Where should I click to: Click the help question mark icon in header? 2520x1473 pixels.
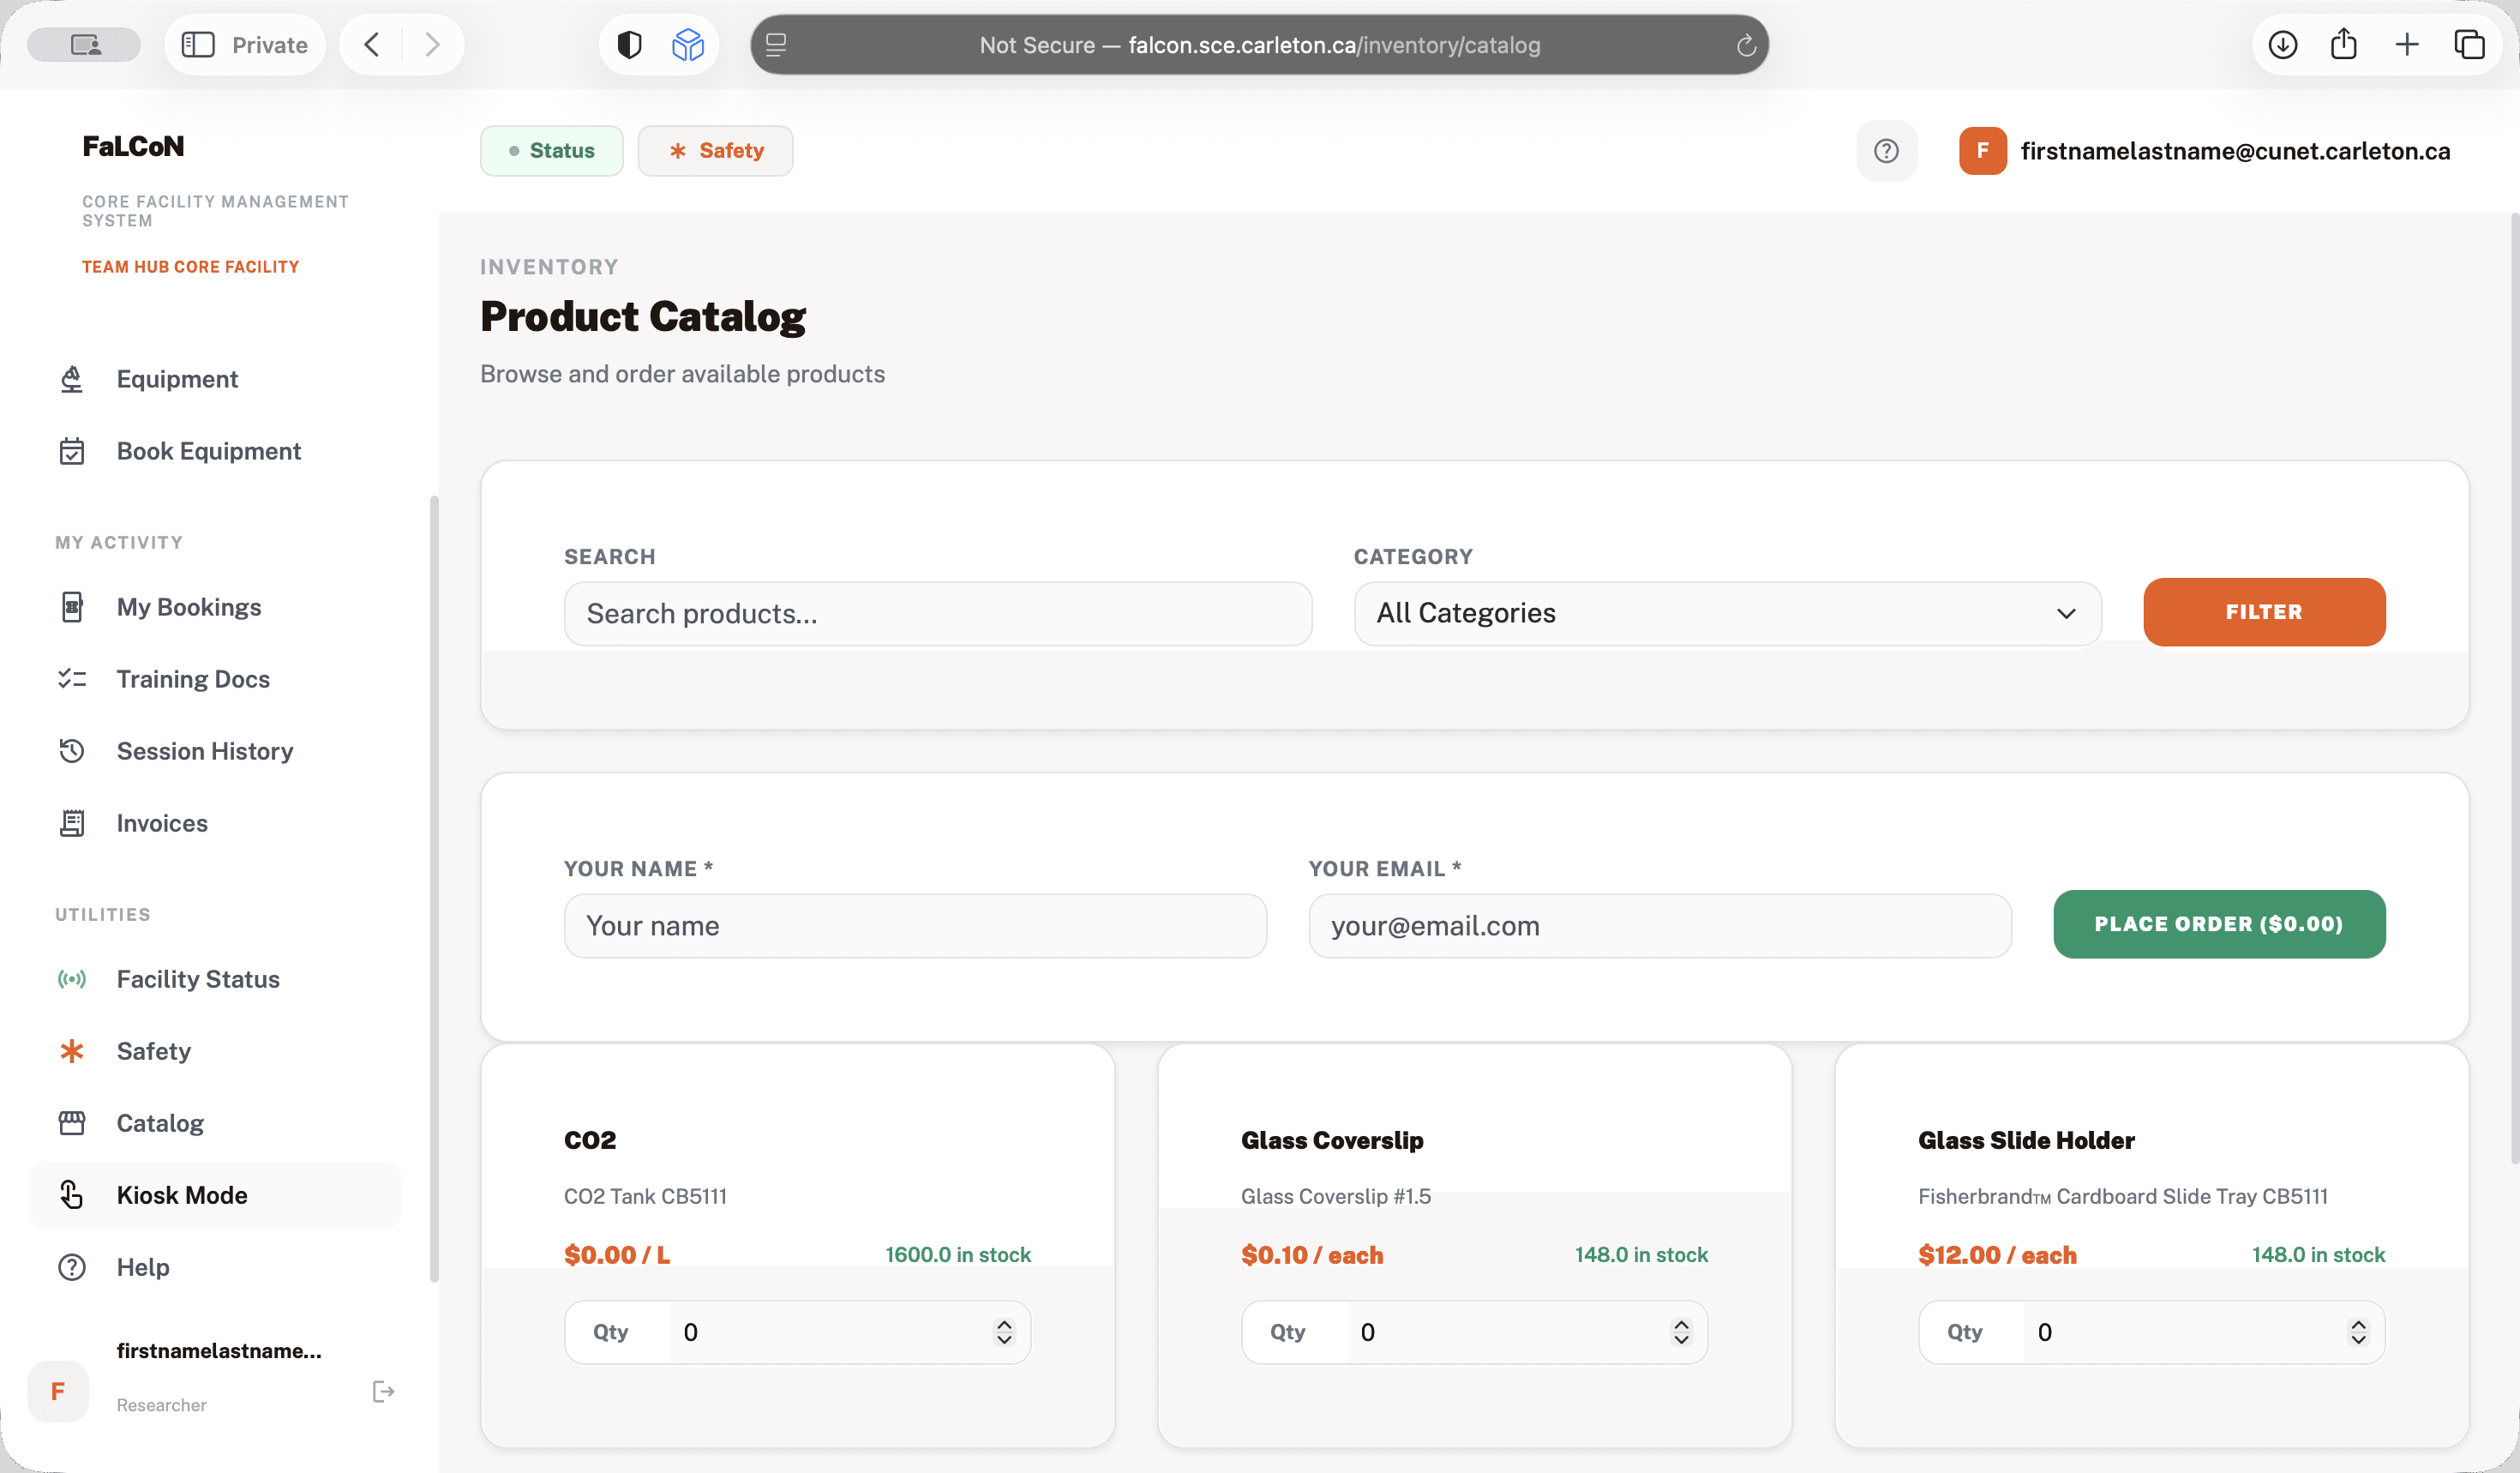click(1886, 151)
